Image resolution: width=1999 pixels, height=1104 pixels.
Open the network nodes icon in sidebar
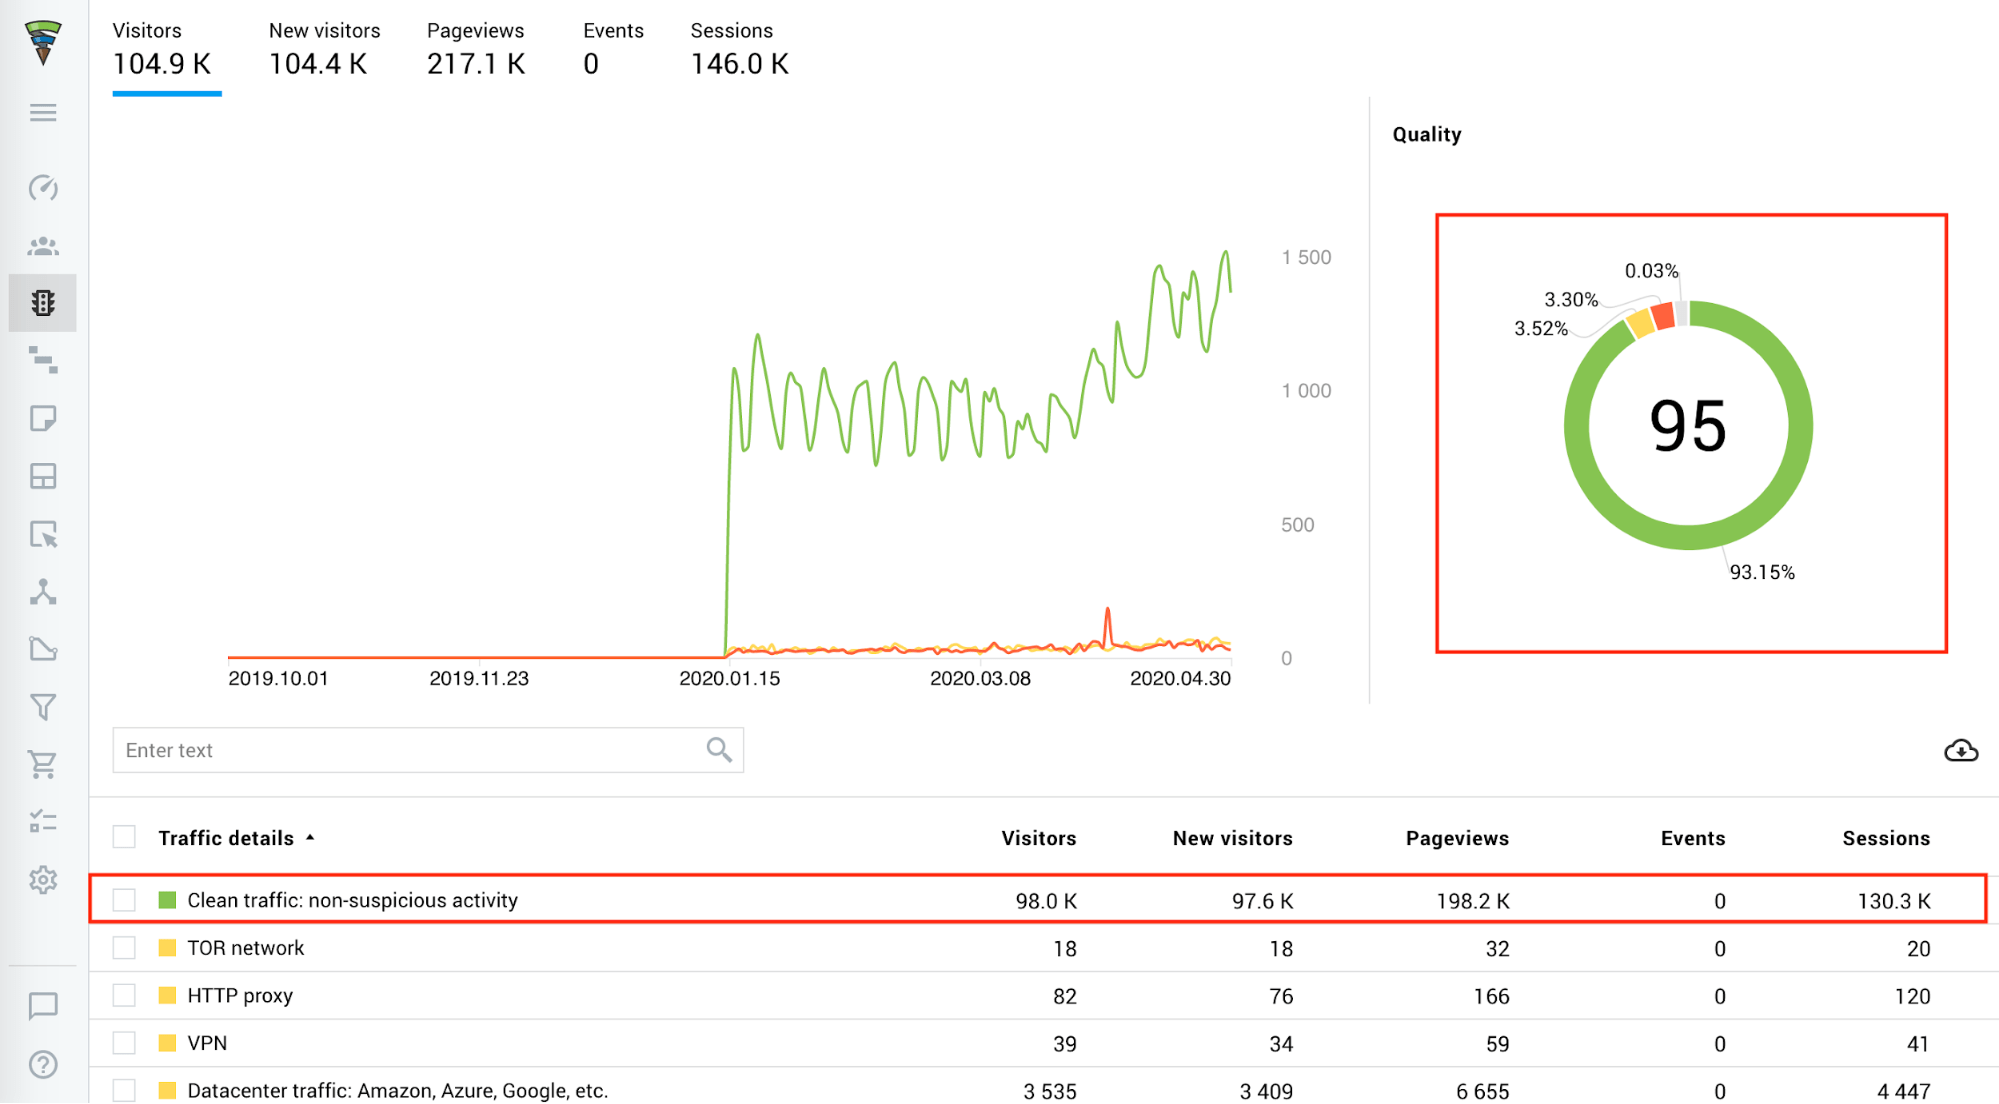coord(43,592)
